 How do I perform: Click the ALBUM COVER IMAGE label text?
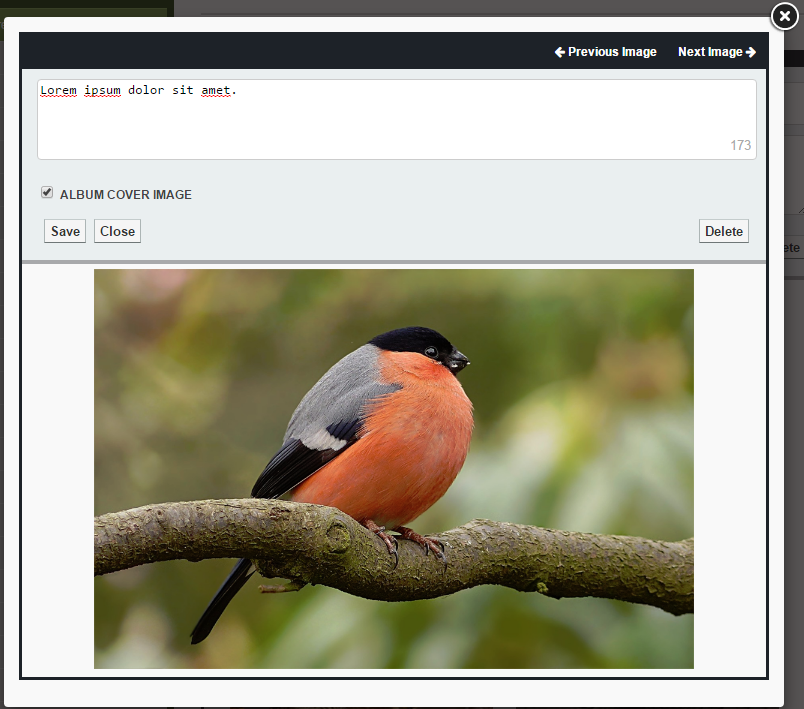pyautogui.click(x=125, y=195)
